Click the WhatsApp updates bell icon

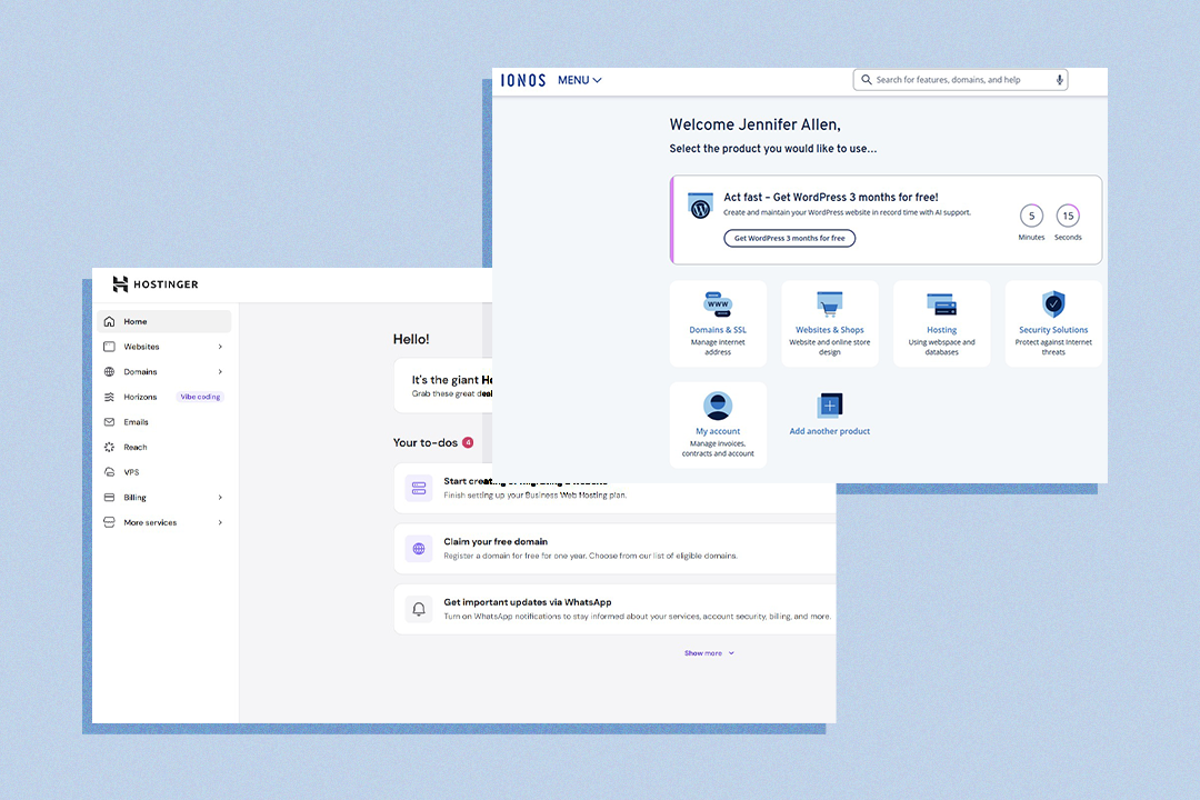(x=419, y=609)
